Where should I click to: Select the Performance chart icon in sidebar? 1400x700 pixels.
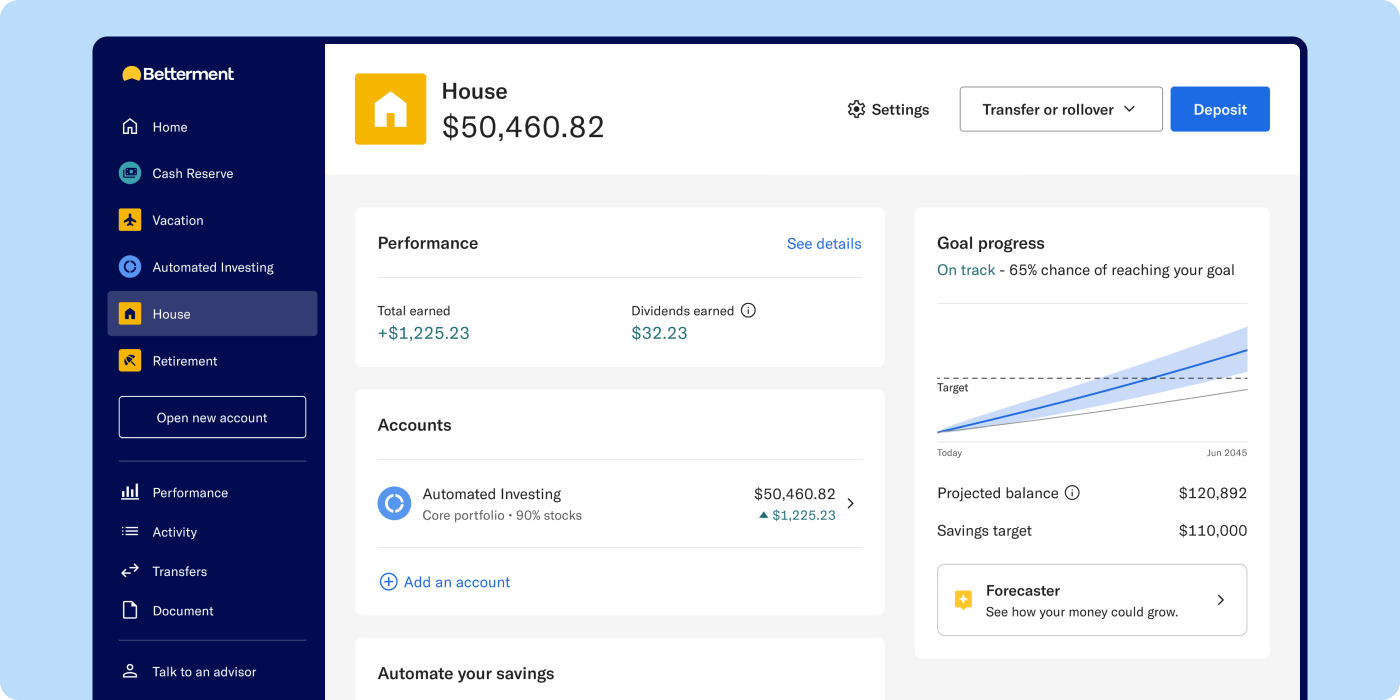130,492
